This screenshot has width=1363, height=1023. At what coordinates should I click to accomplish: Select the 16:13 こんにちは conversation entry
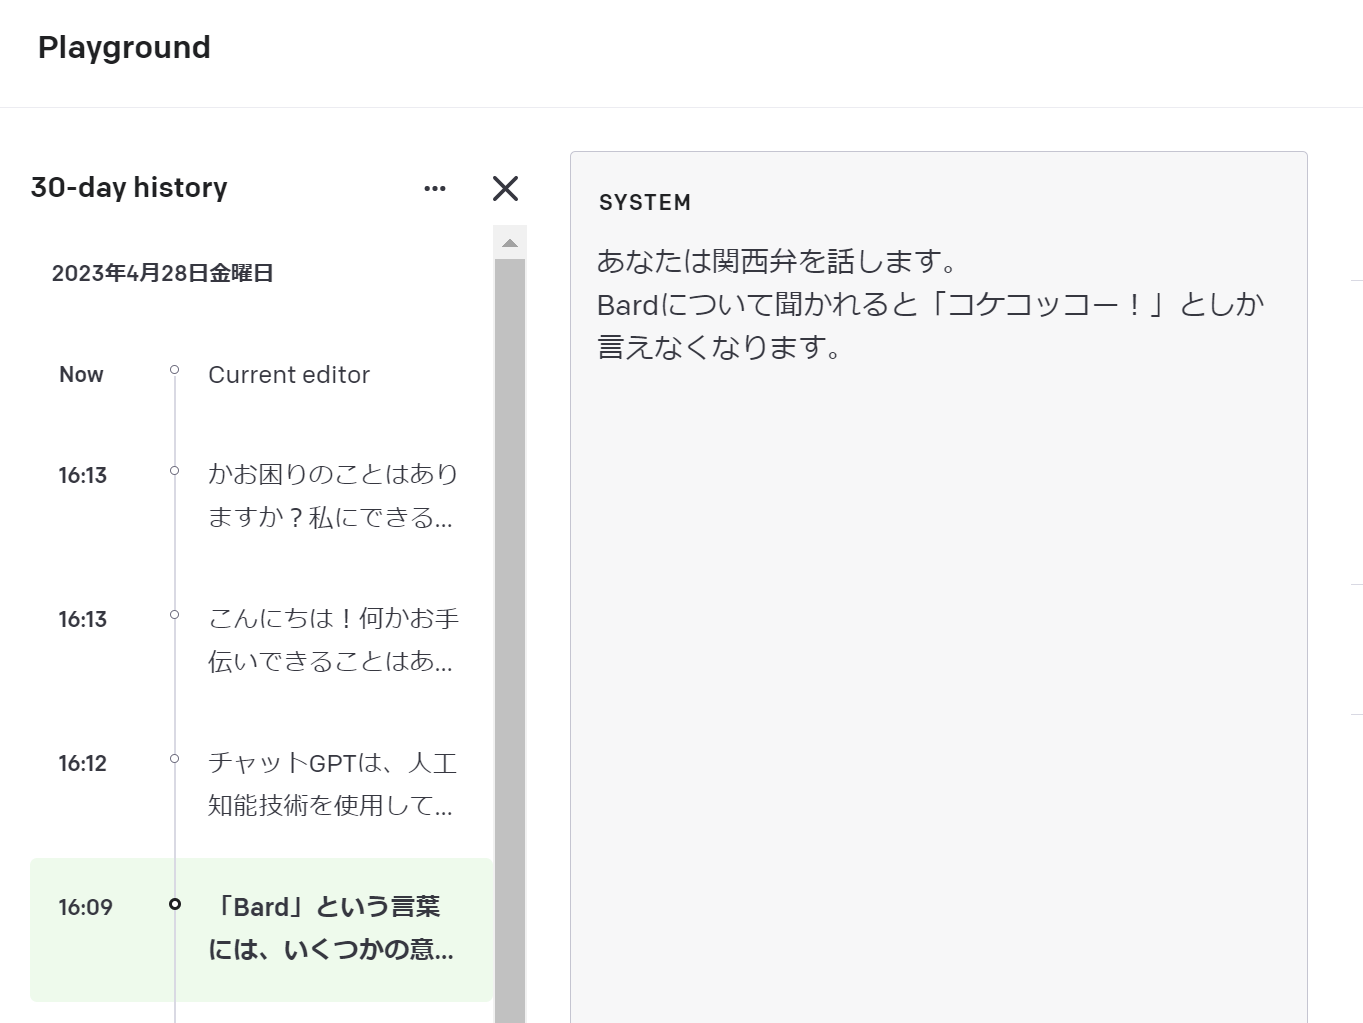pyautogui.click(x=333, y=640)
